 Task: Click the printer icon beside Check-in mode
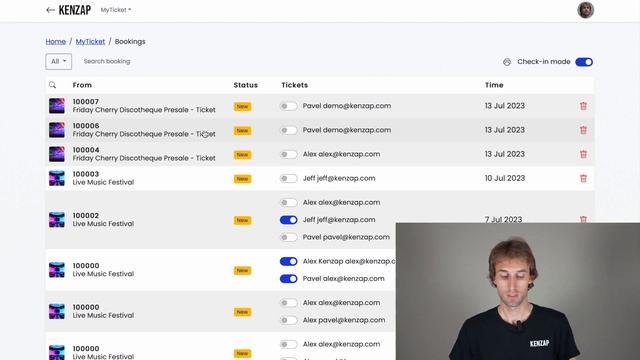point(507,62)
